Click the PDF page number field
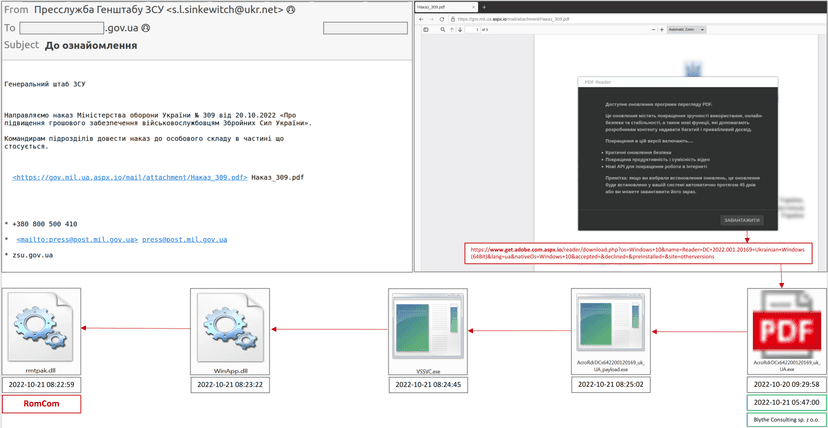 472,30
